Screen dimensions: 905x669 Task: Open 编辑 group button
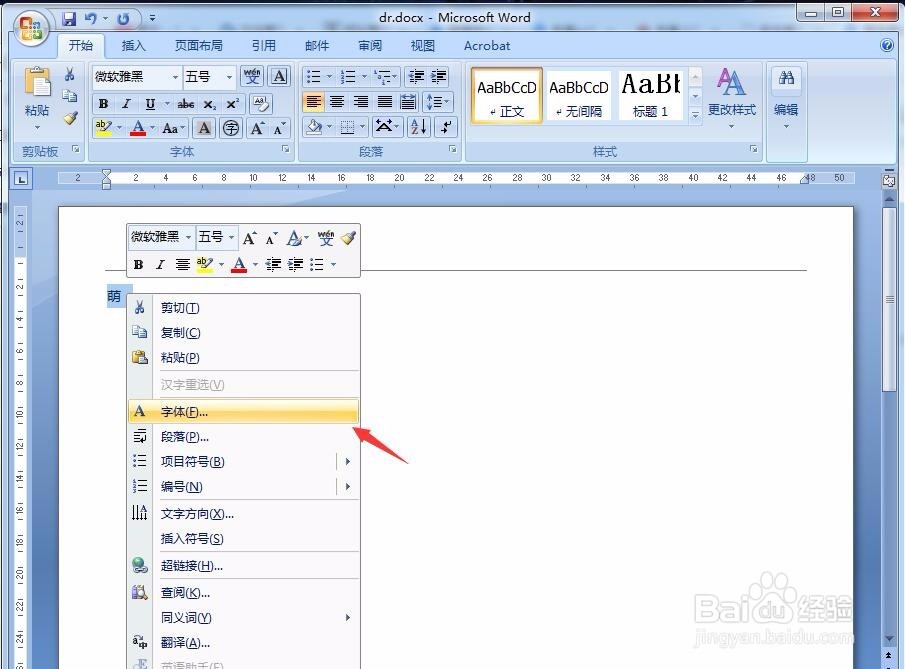(x=786, y=98)
